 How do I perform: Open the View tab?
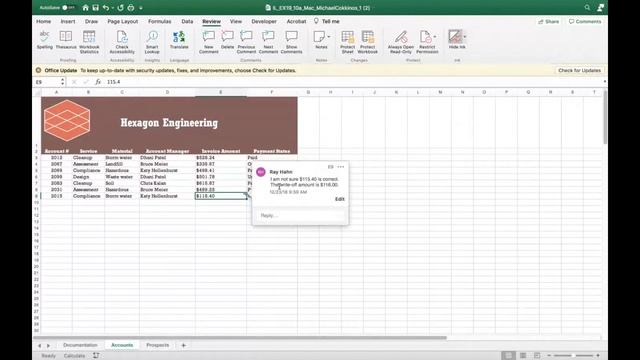(x=236, y=21)
